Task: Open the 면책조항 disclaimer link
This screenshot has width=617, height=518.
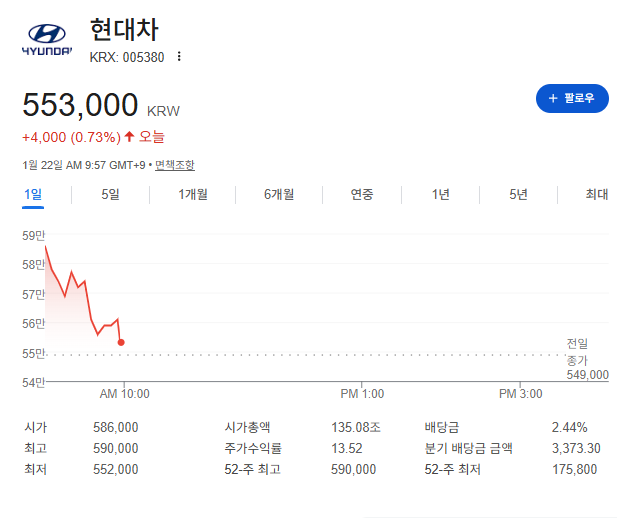Action: click(175, 165)
